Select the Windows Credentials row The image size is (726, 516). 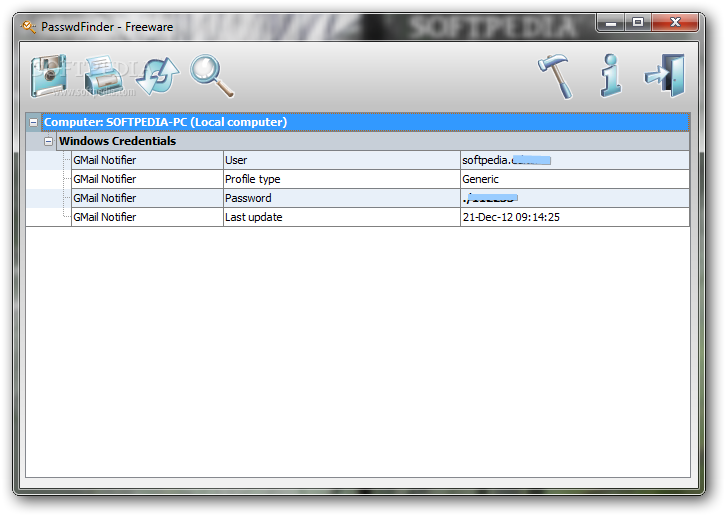[373, 141]
